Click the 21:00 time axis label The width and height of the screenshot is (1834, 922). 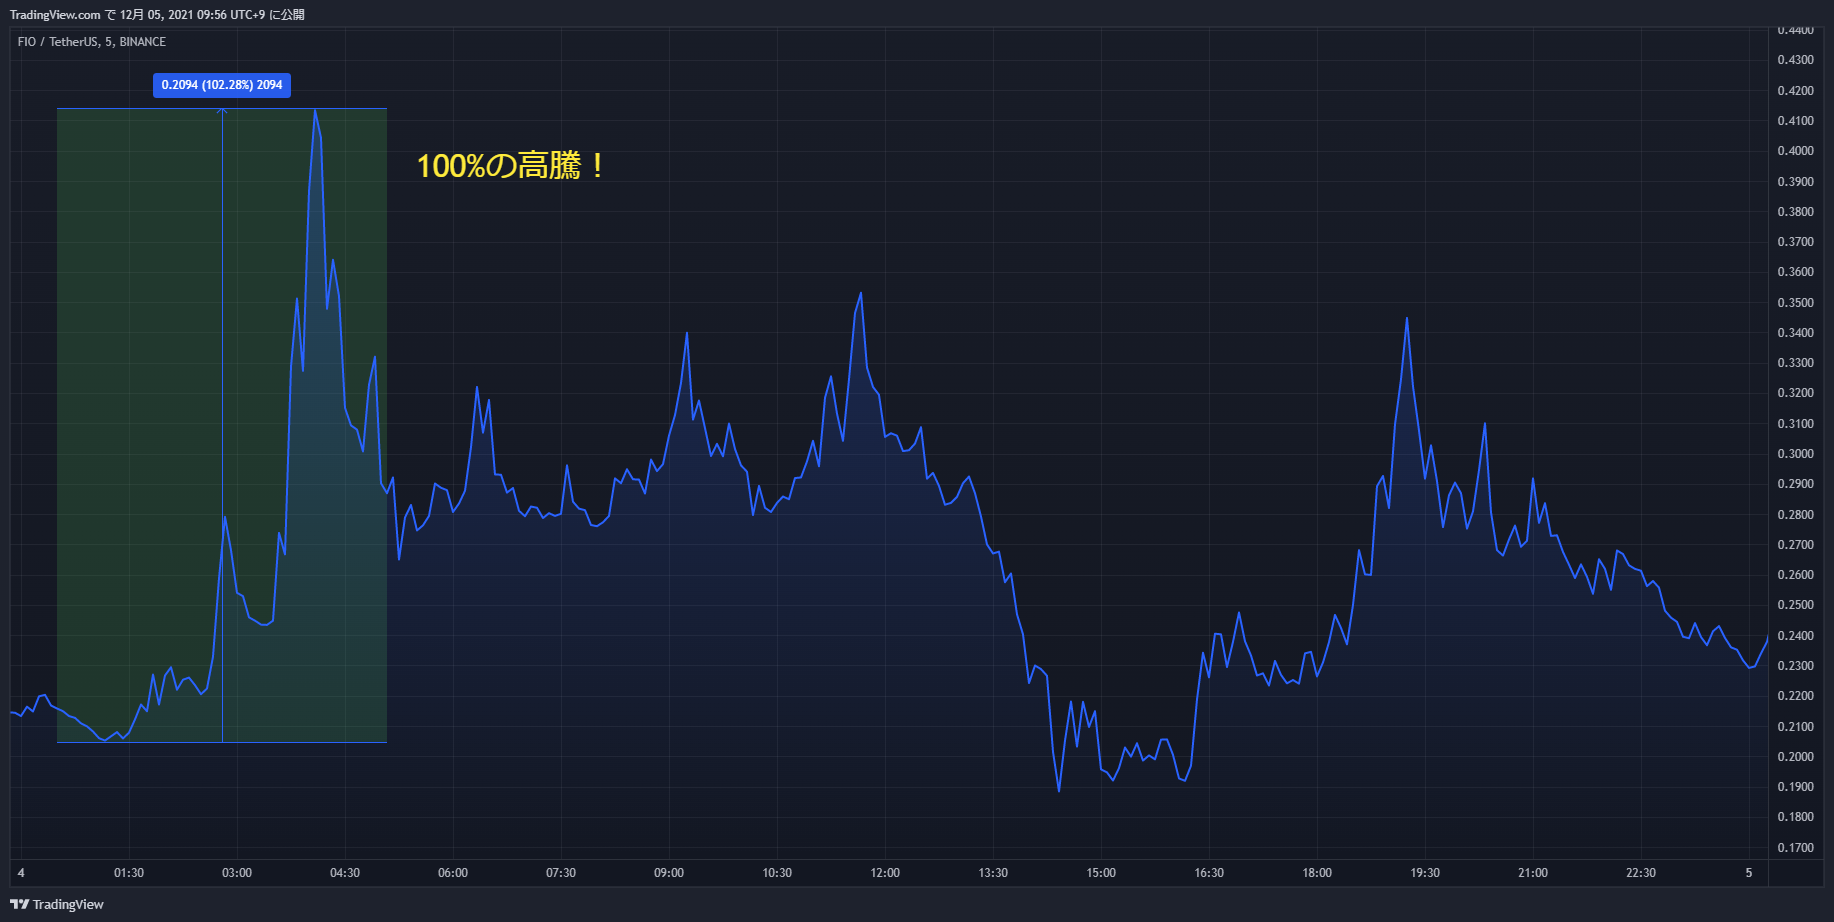(x=1533, y=873)
